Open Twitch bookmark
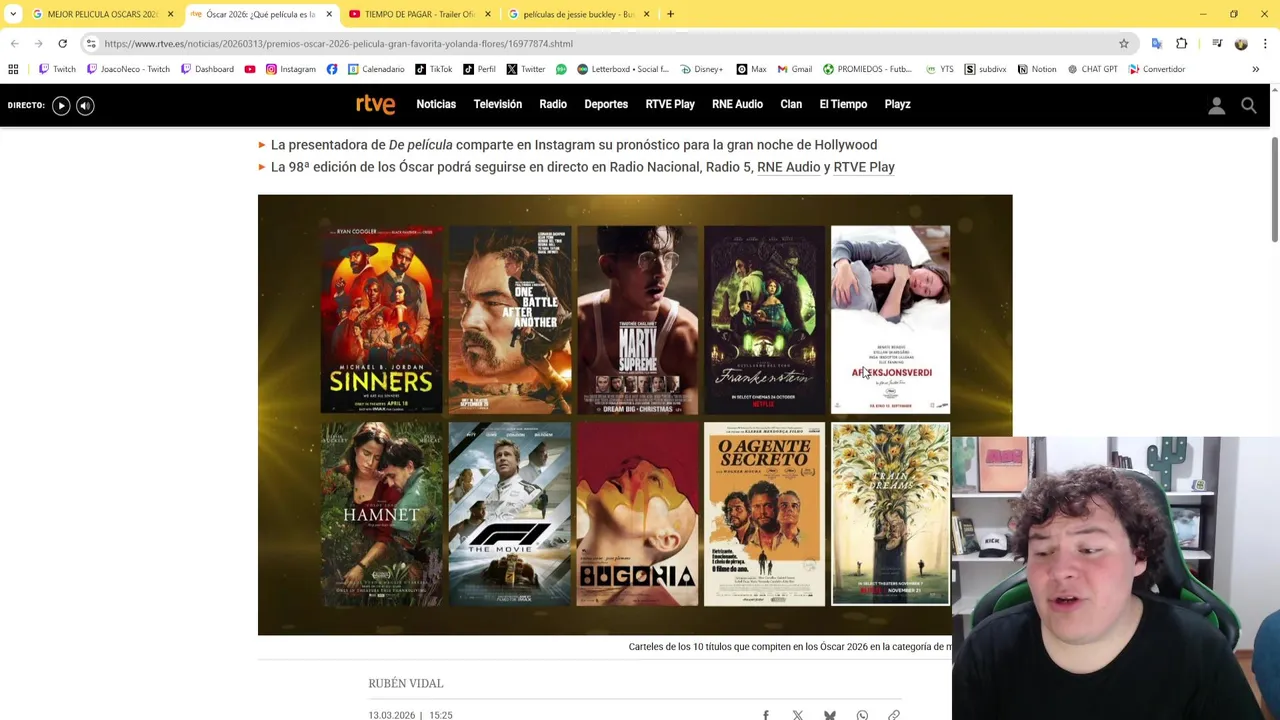This screenshot has height=720, width=1280. pos(57,69)
